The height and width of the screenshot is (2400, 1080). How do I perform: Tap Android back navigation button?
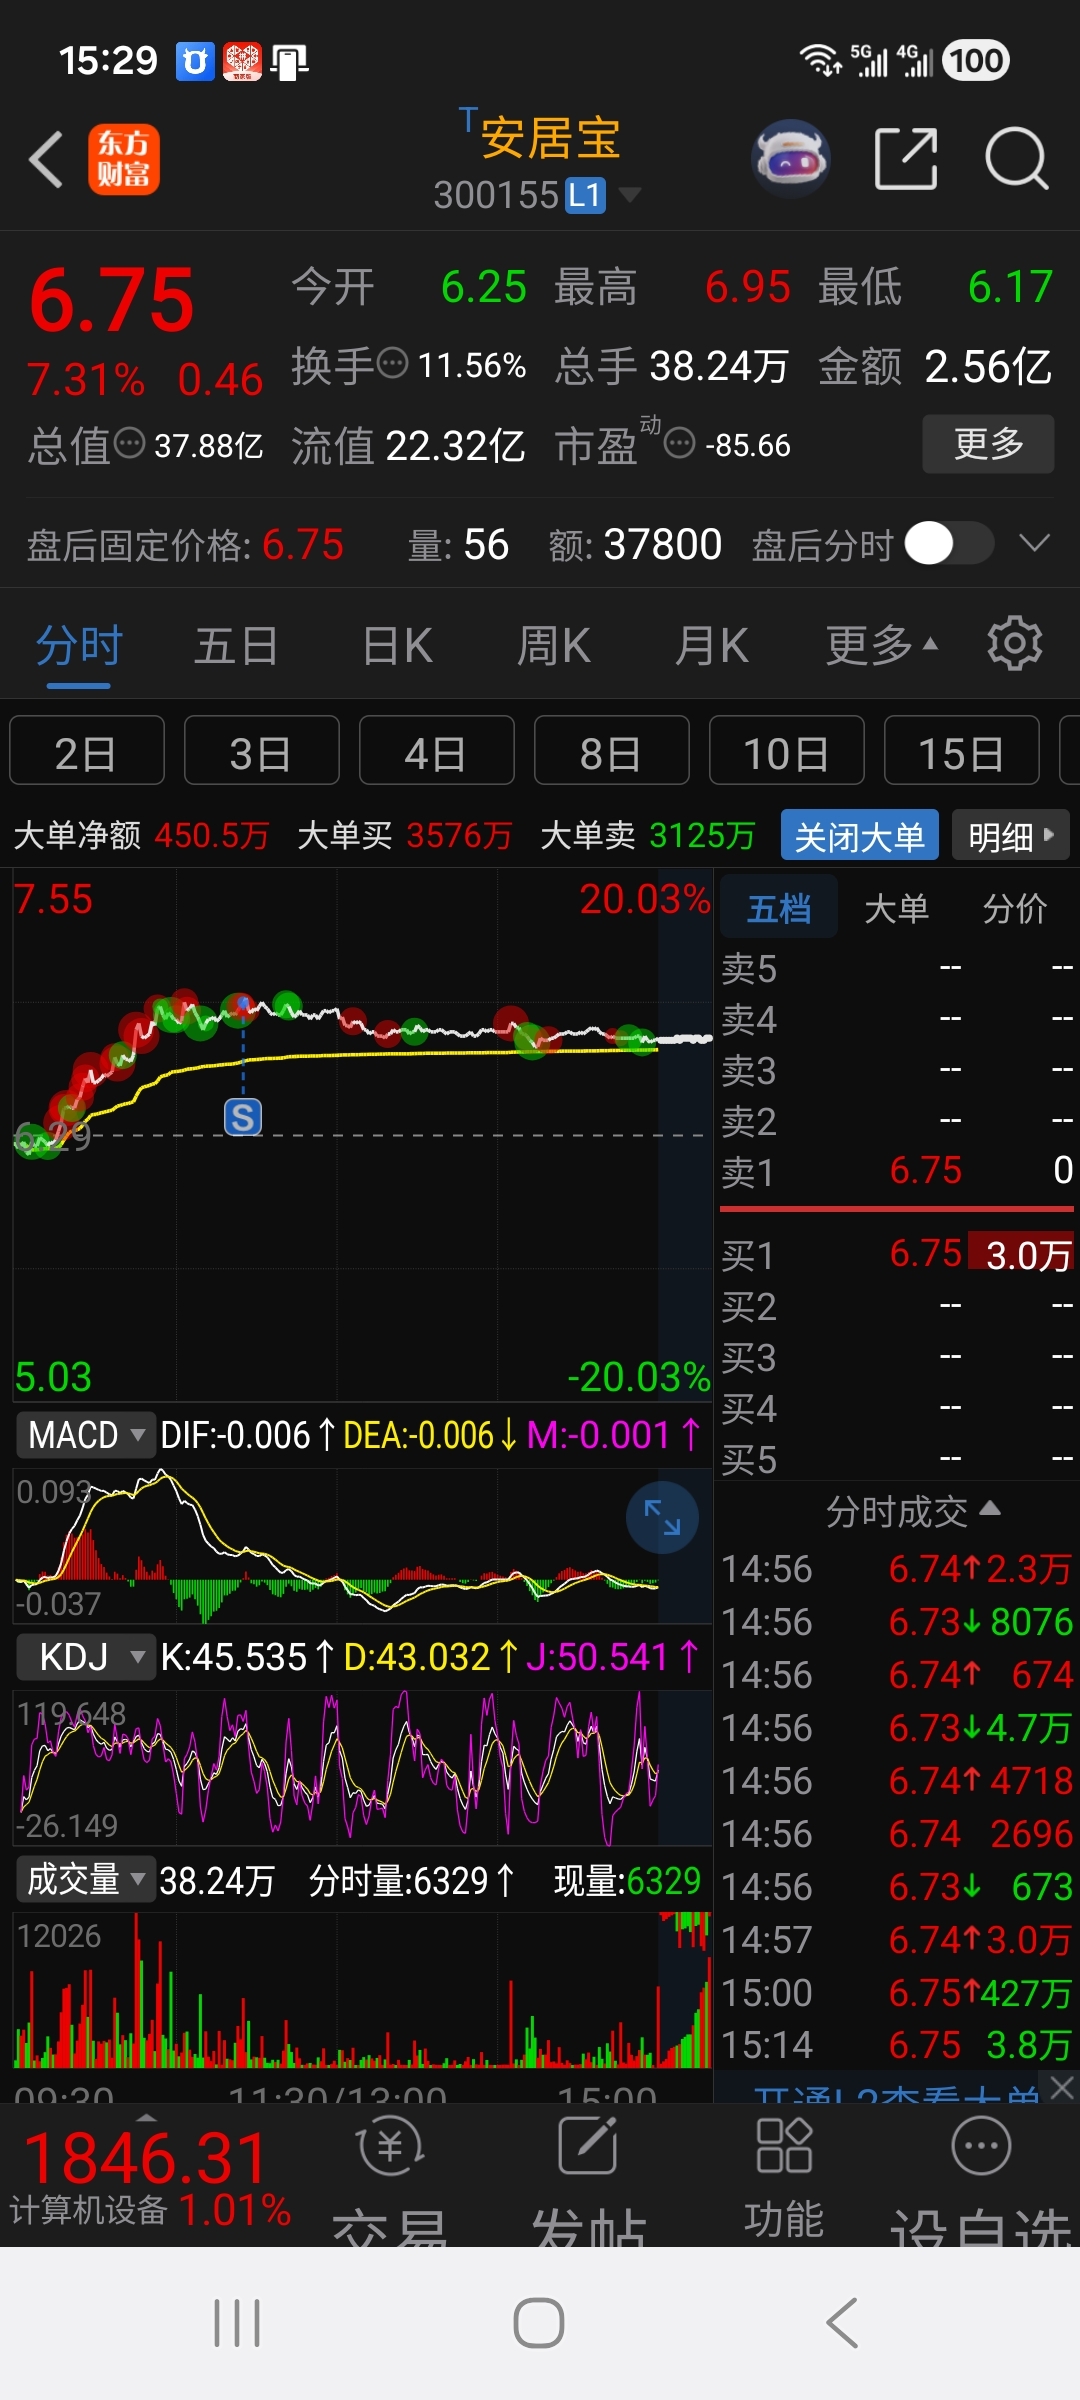(x=842, y=2322)
